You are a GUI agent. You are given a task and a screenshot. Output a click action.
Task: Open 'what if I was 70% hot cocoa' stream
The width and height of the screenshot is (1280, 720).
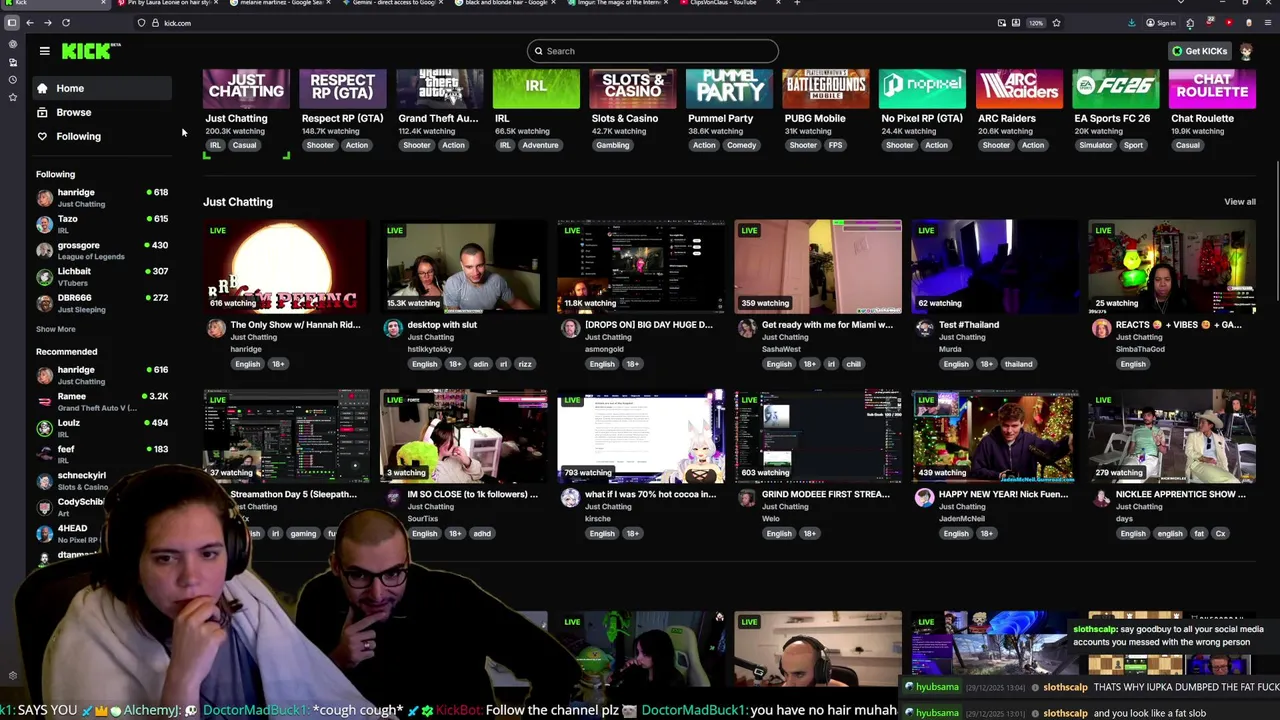(x=640, y=436)
